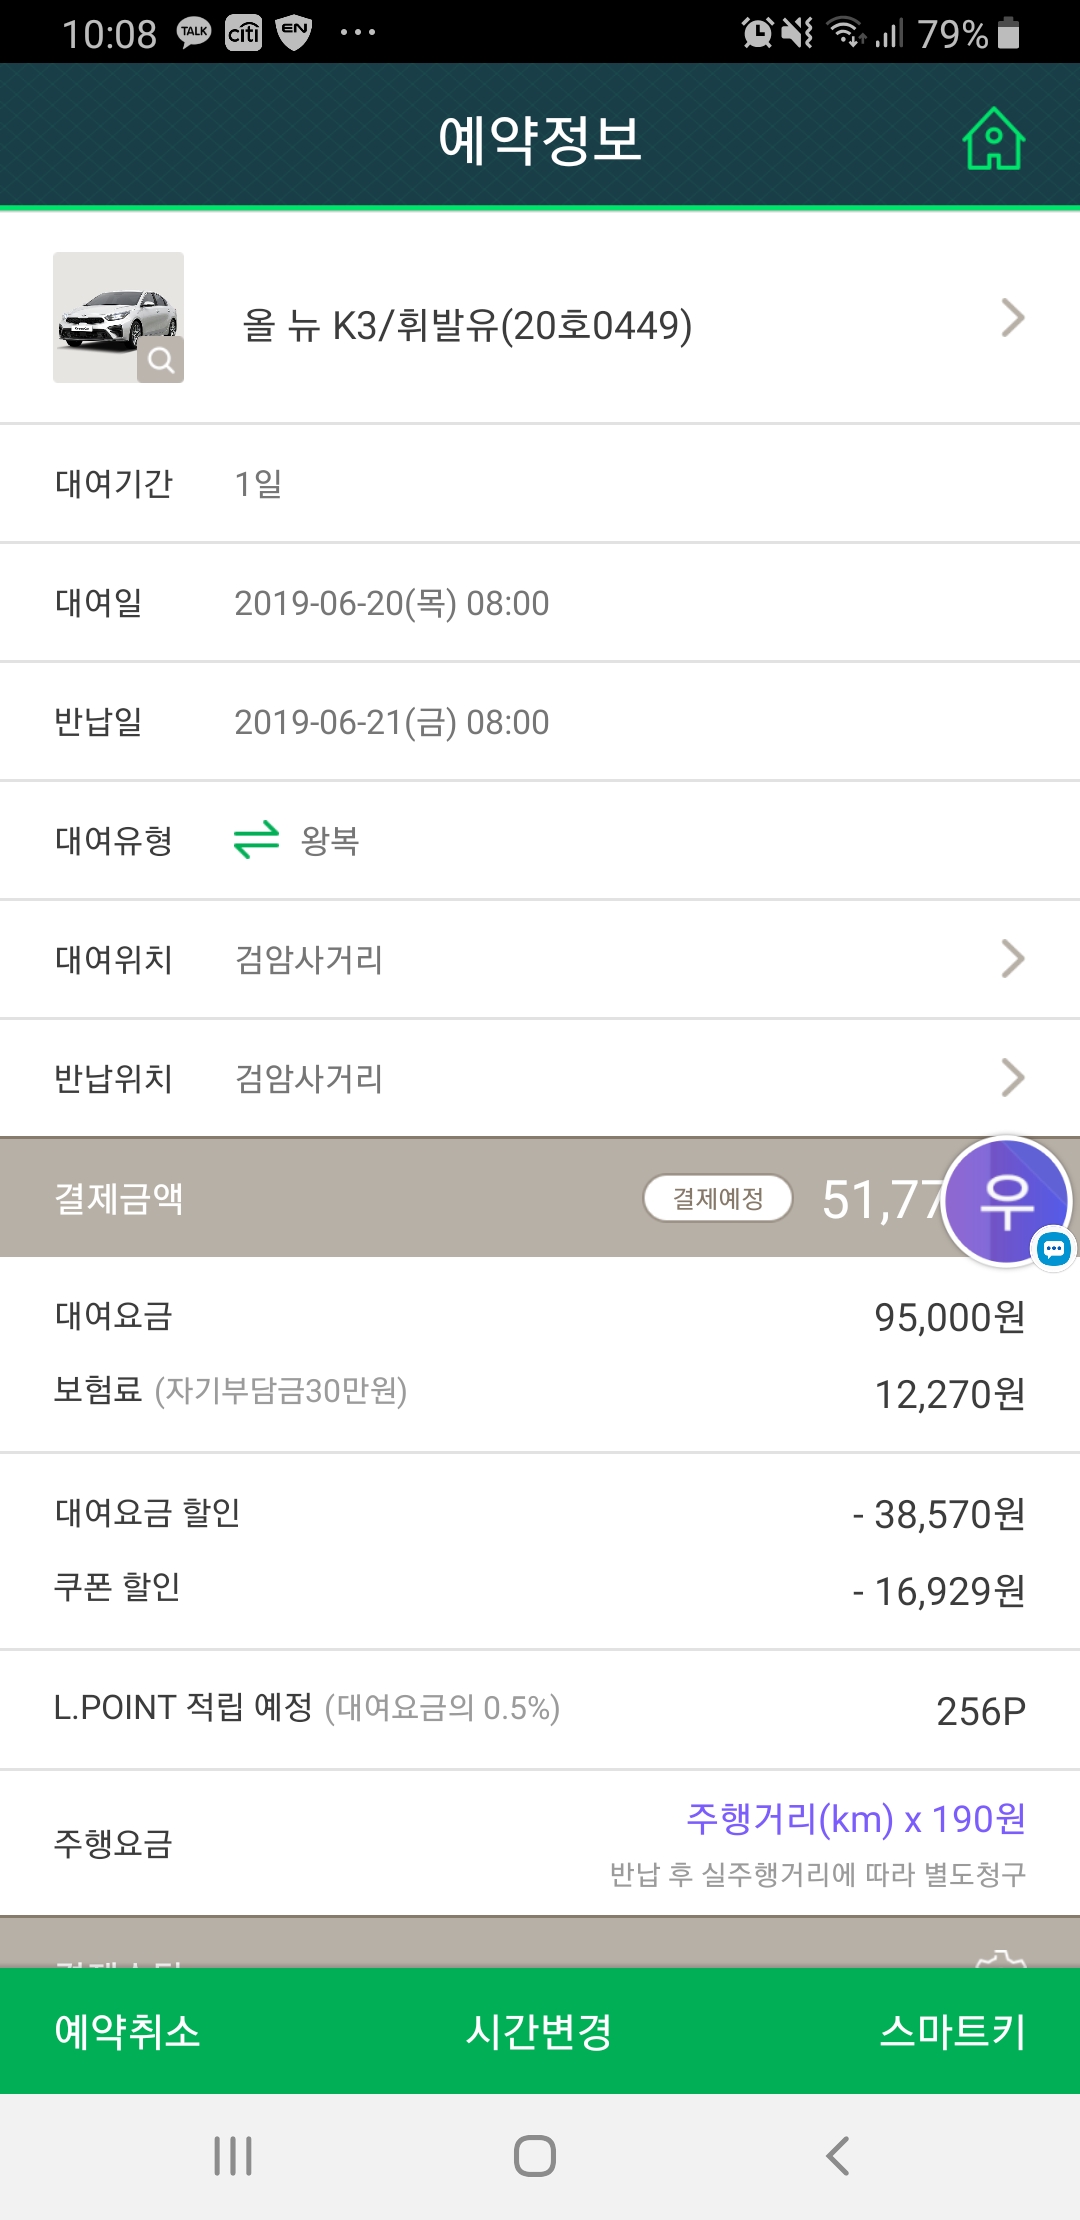Tap the green home icon

tap(993, 139)
